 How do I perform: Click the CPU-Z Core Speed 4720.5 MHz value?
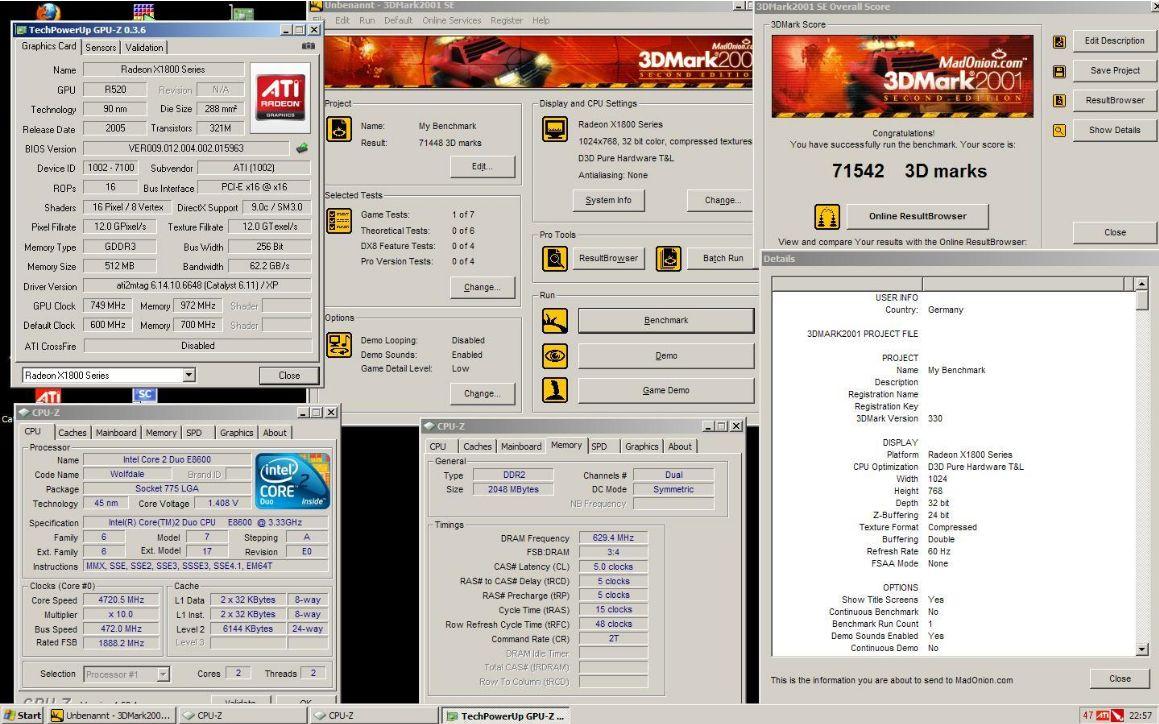tap(121, 600)
